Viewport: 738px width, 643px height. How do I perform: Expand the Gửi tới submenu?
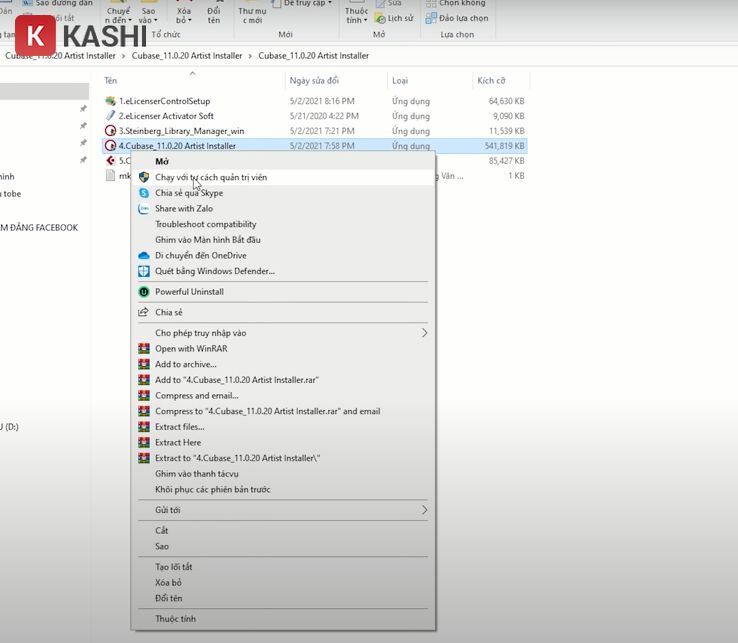pyautogui.click(x=284, y=510)
